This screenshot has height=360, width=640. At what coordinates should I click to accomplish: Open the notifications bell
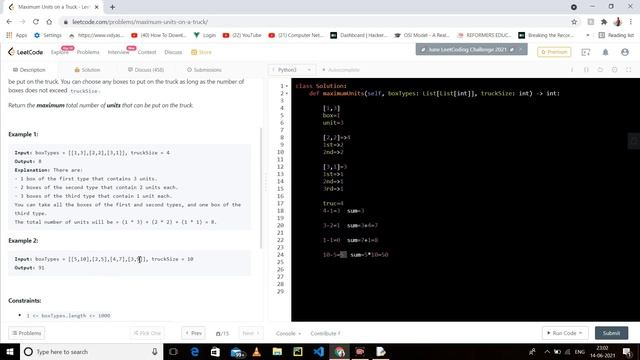(x=605, y=52)
